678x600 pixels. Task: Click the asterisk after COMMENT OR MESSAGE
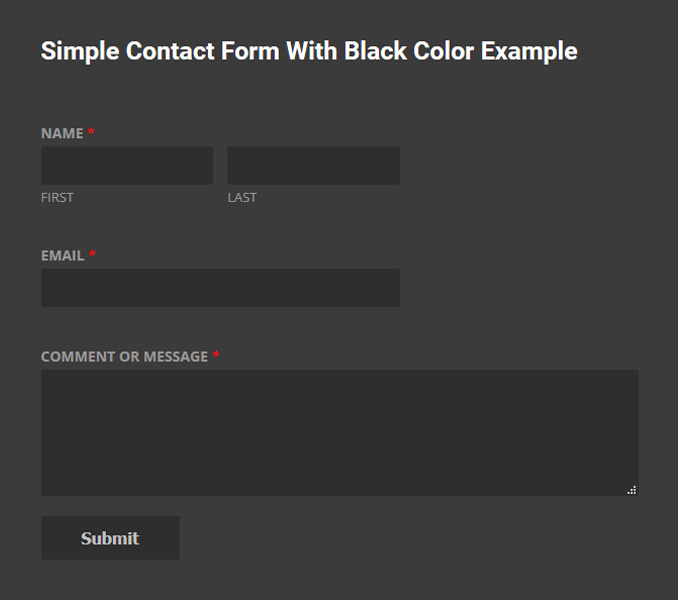(216, 357)
